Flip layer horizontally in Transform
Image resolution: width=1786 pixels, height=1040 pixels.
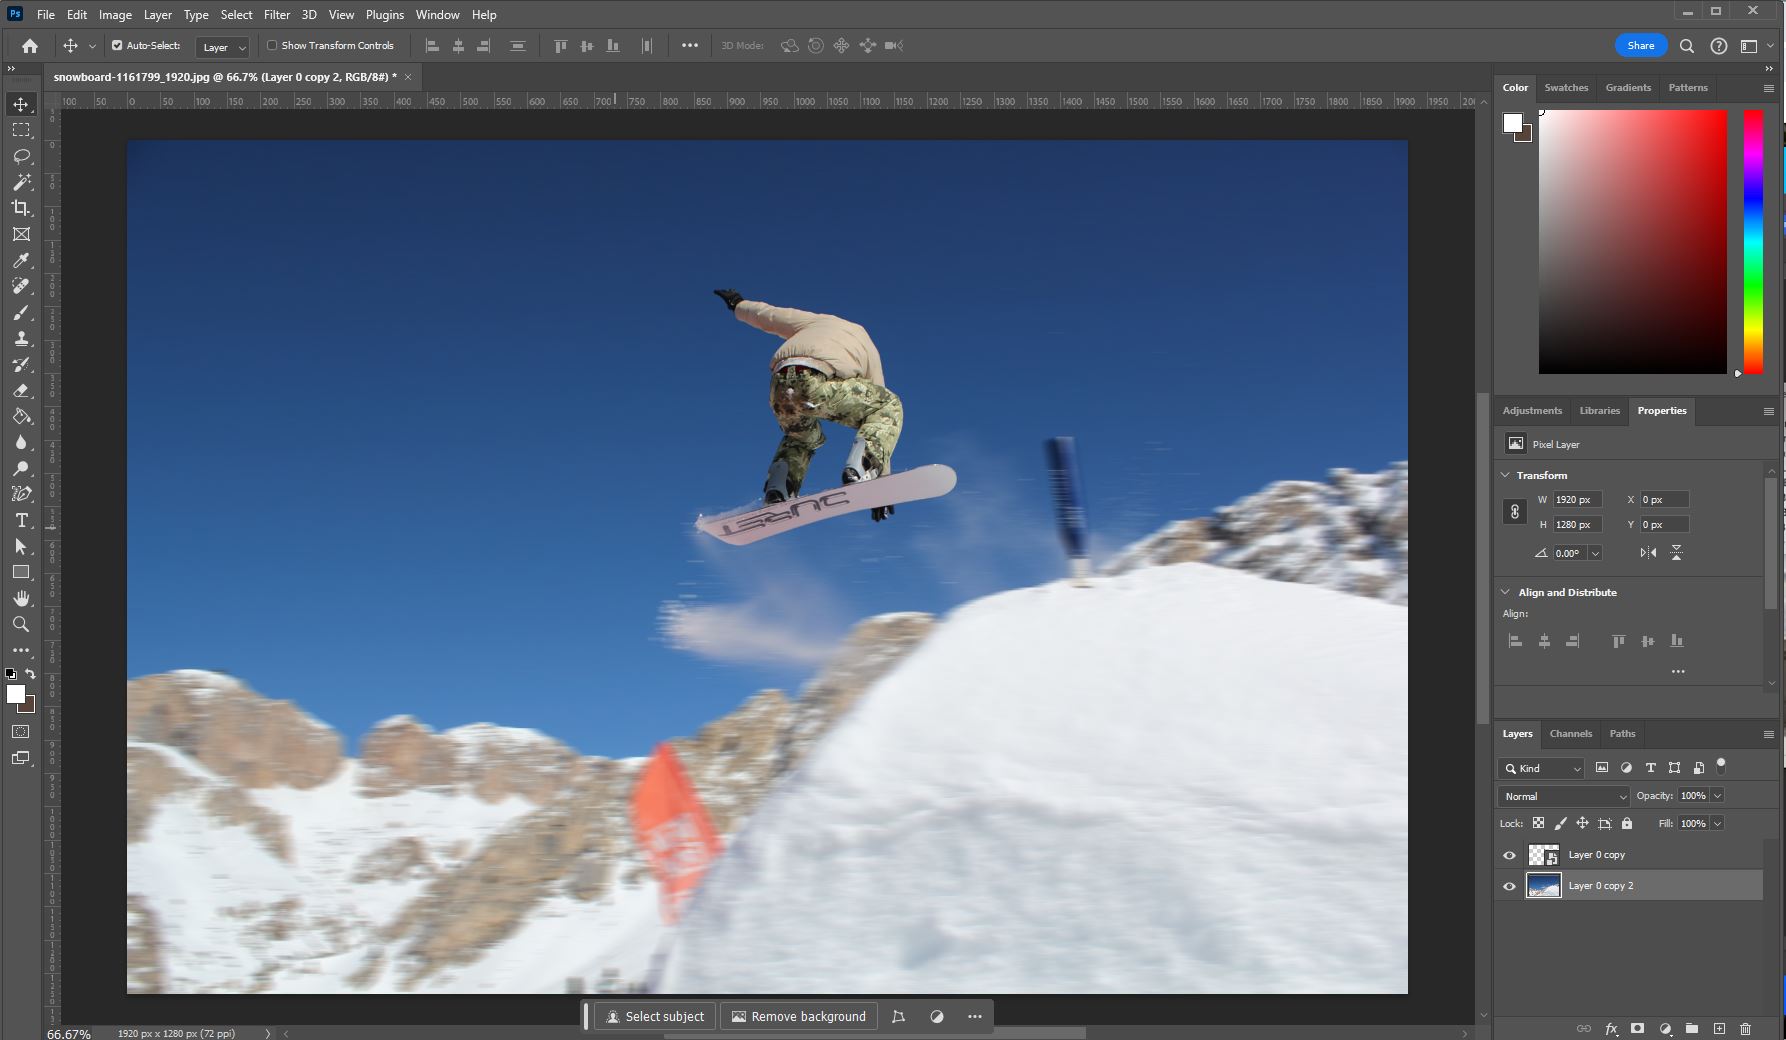pyautogui.click(x=1648, y=553)
